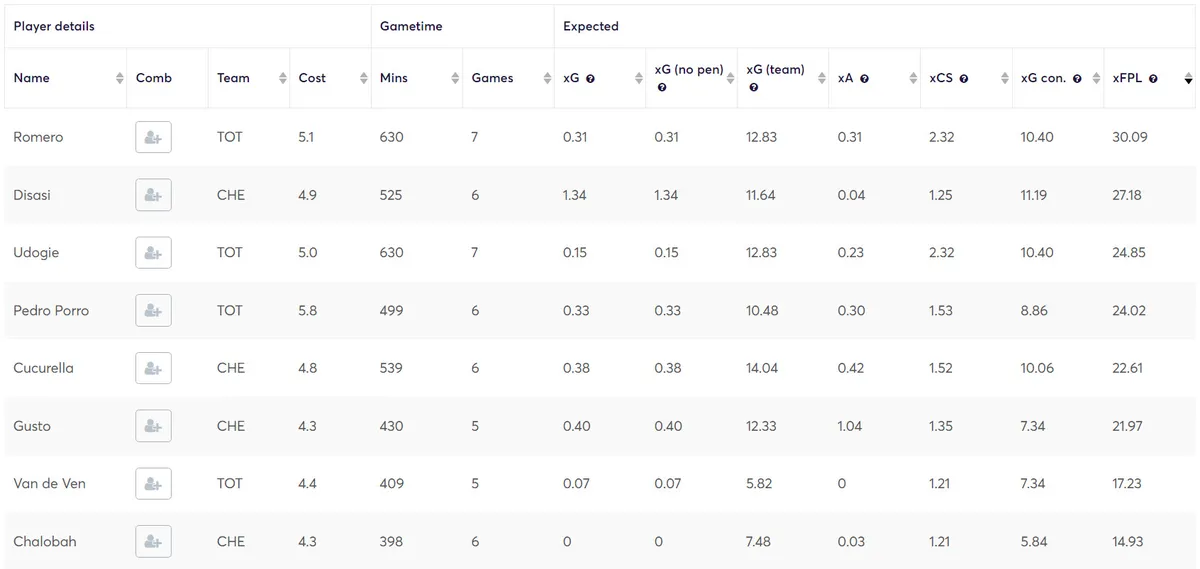Image resolution: width=1200 pixels, height=569 pixels.
Task: Select player name Romero
Action: pyautogui.click(x=38, y=137)
